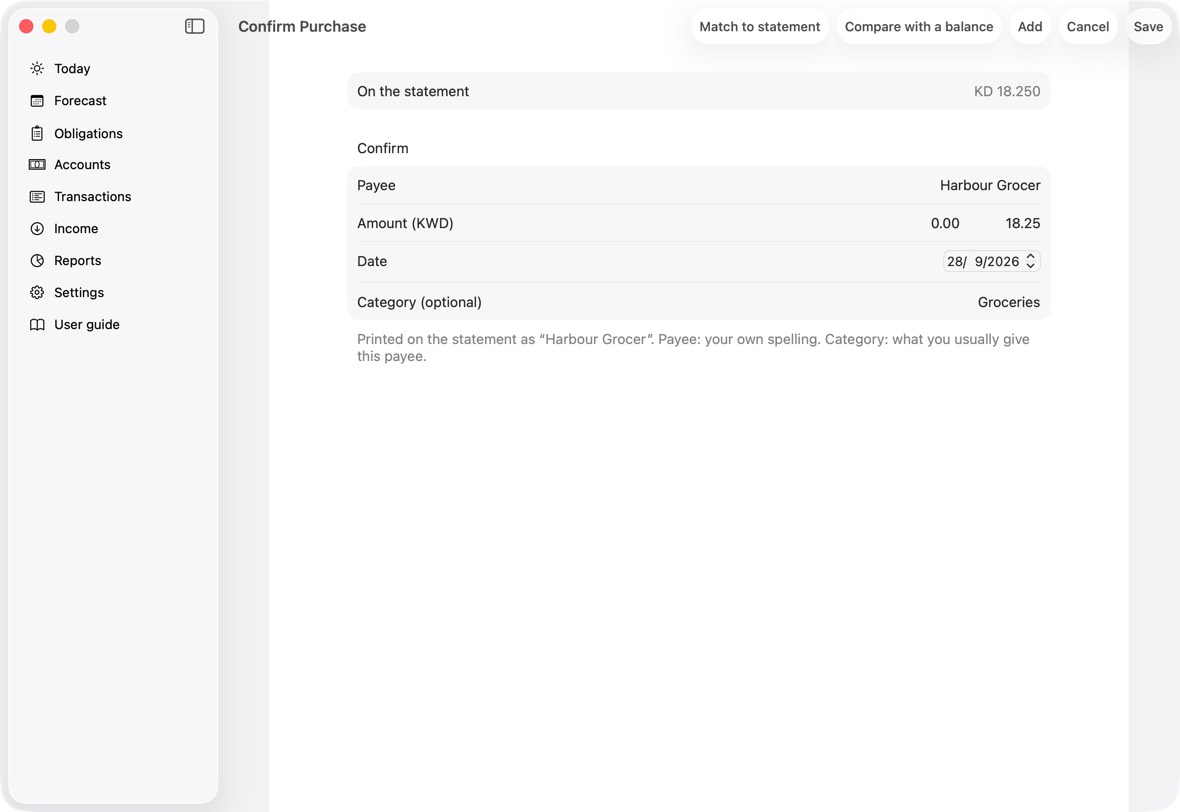
Task: Click the Income down-arrow icon
Action: 37,229
